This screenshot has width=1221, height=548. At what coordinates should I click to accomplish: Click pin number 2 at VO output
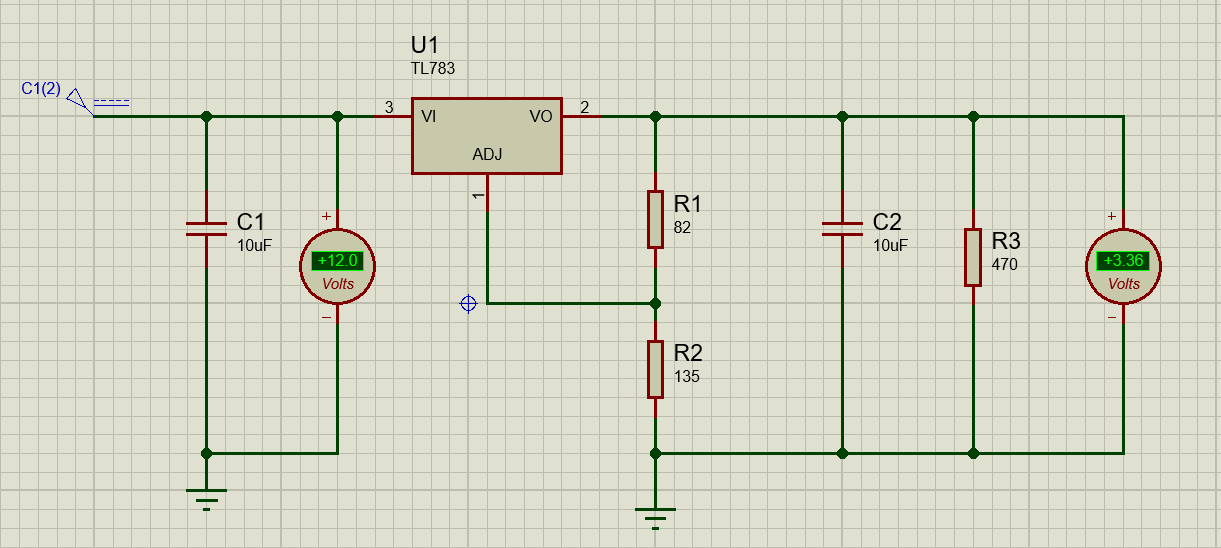coord(584,107)
